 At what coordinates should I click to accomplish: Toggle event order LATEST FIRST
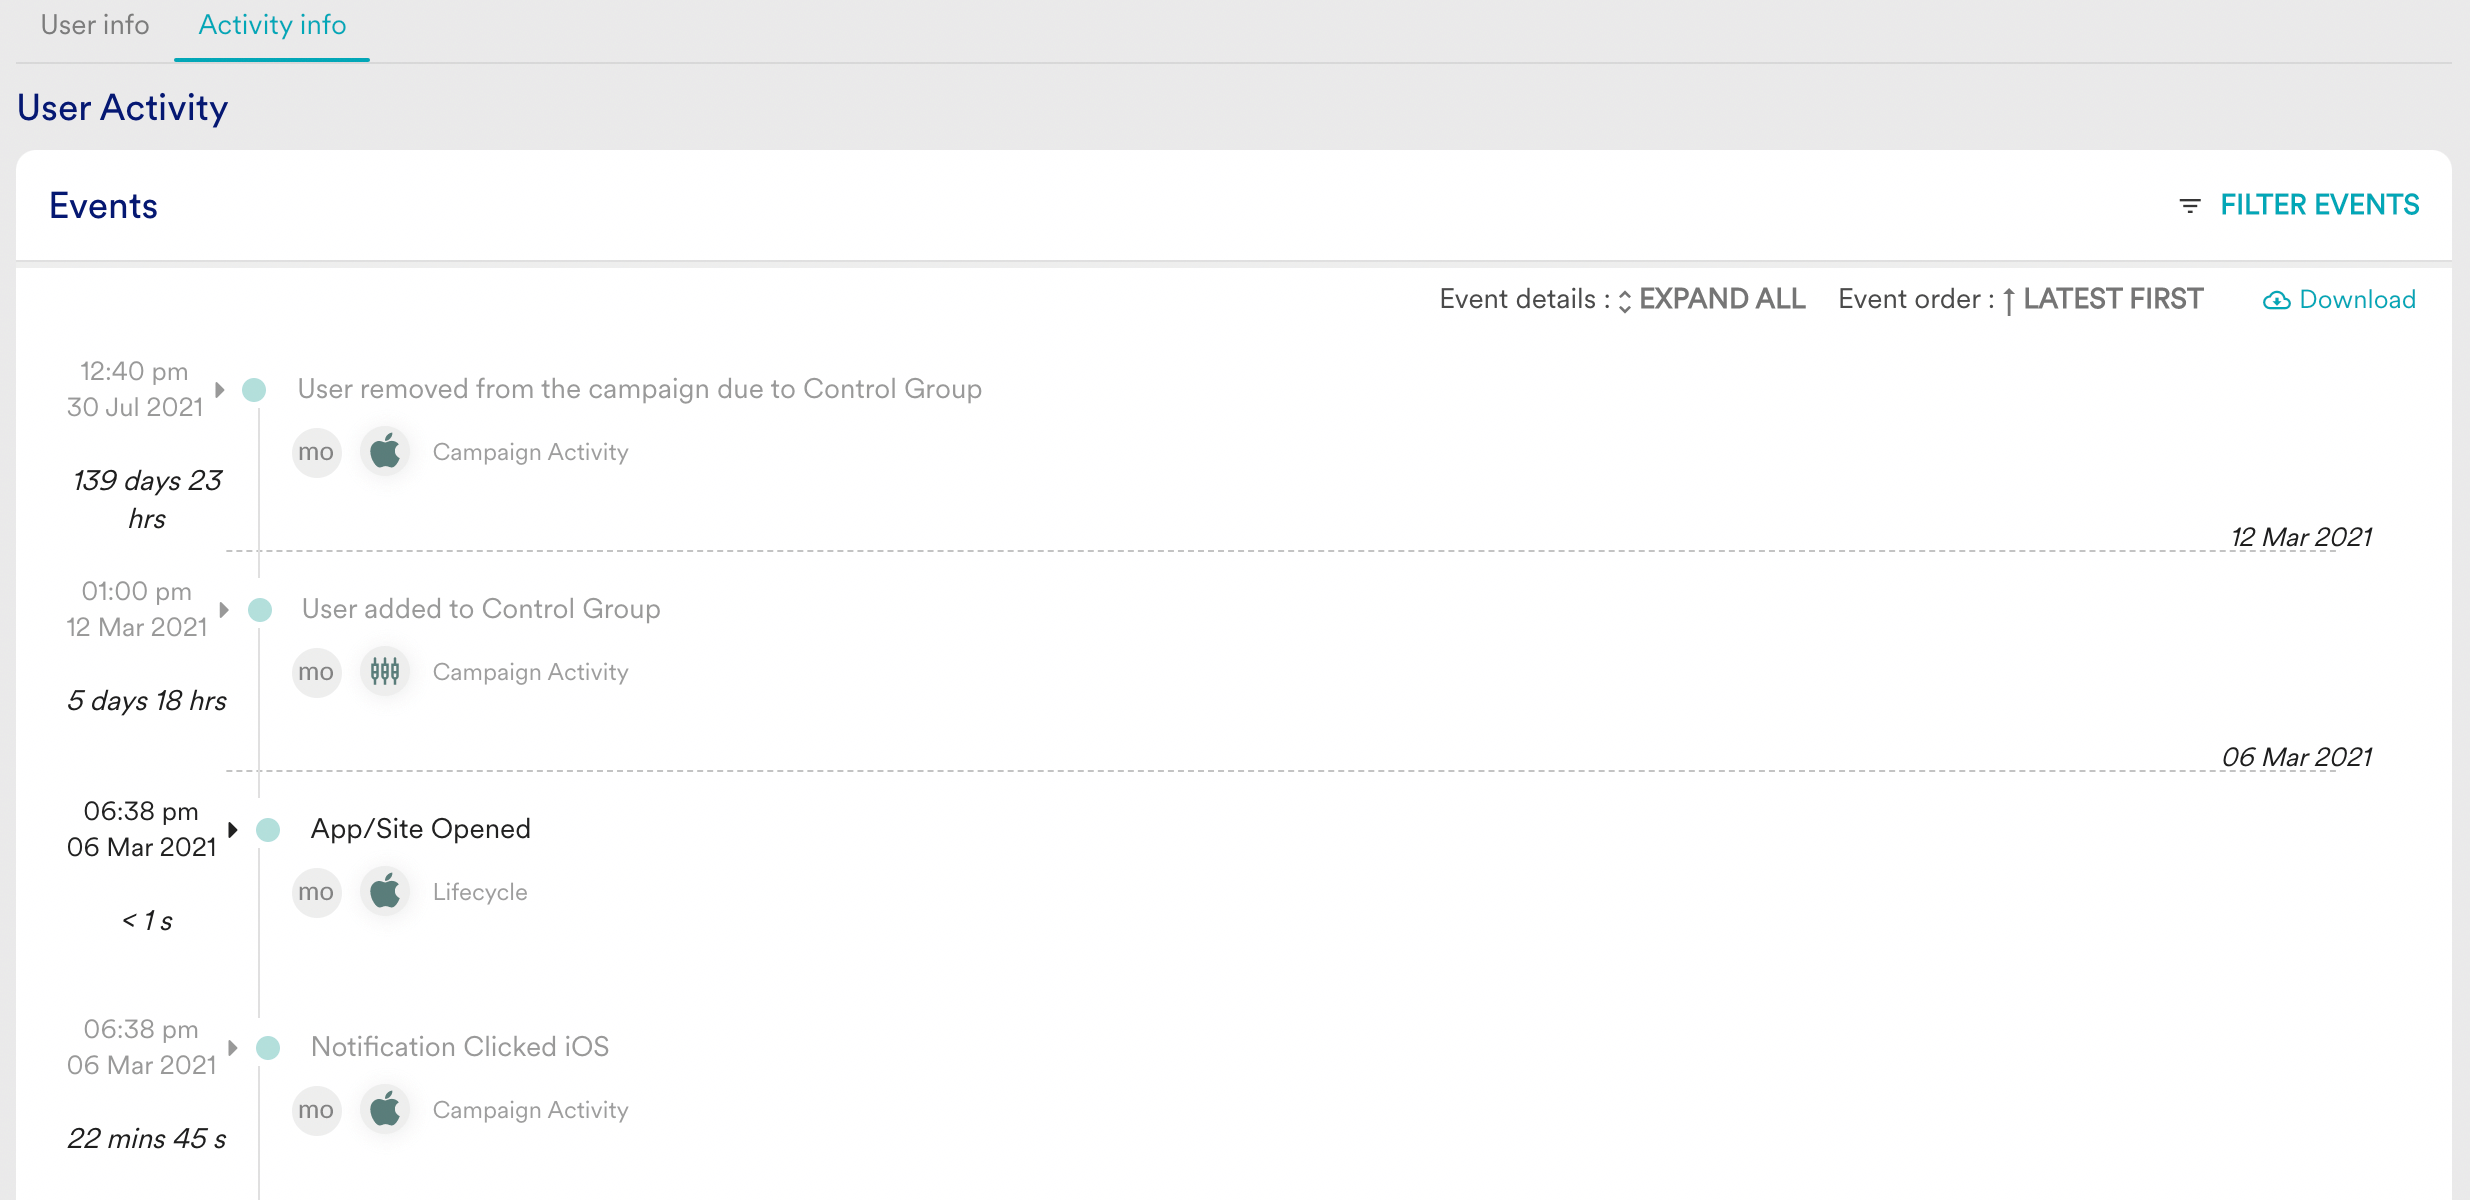pos(2112,299)
